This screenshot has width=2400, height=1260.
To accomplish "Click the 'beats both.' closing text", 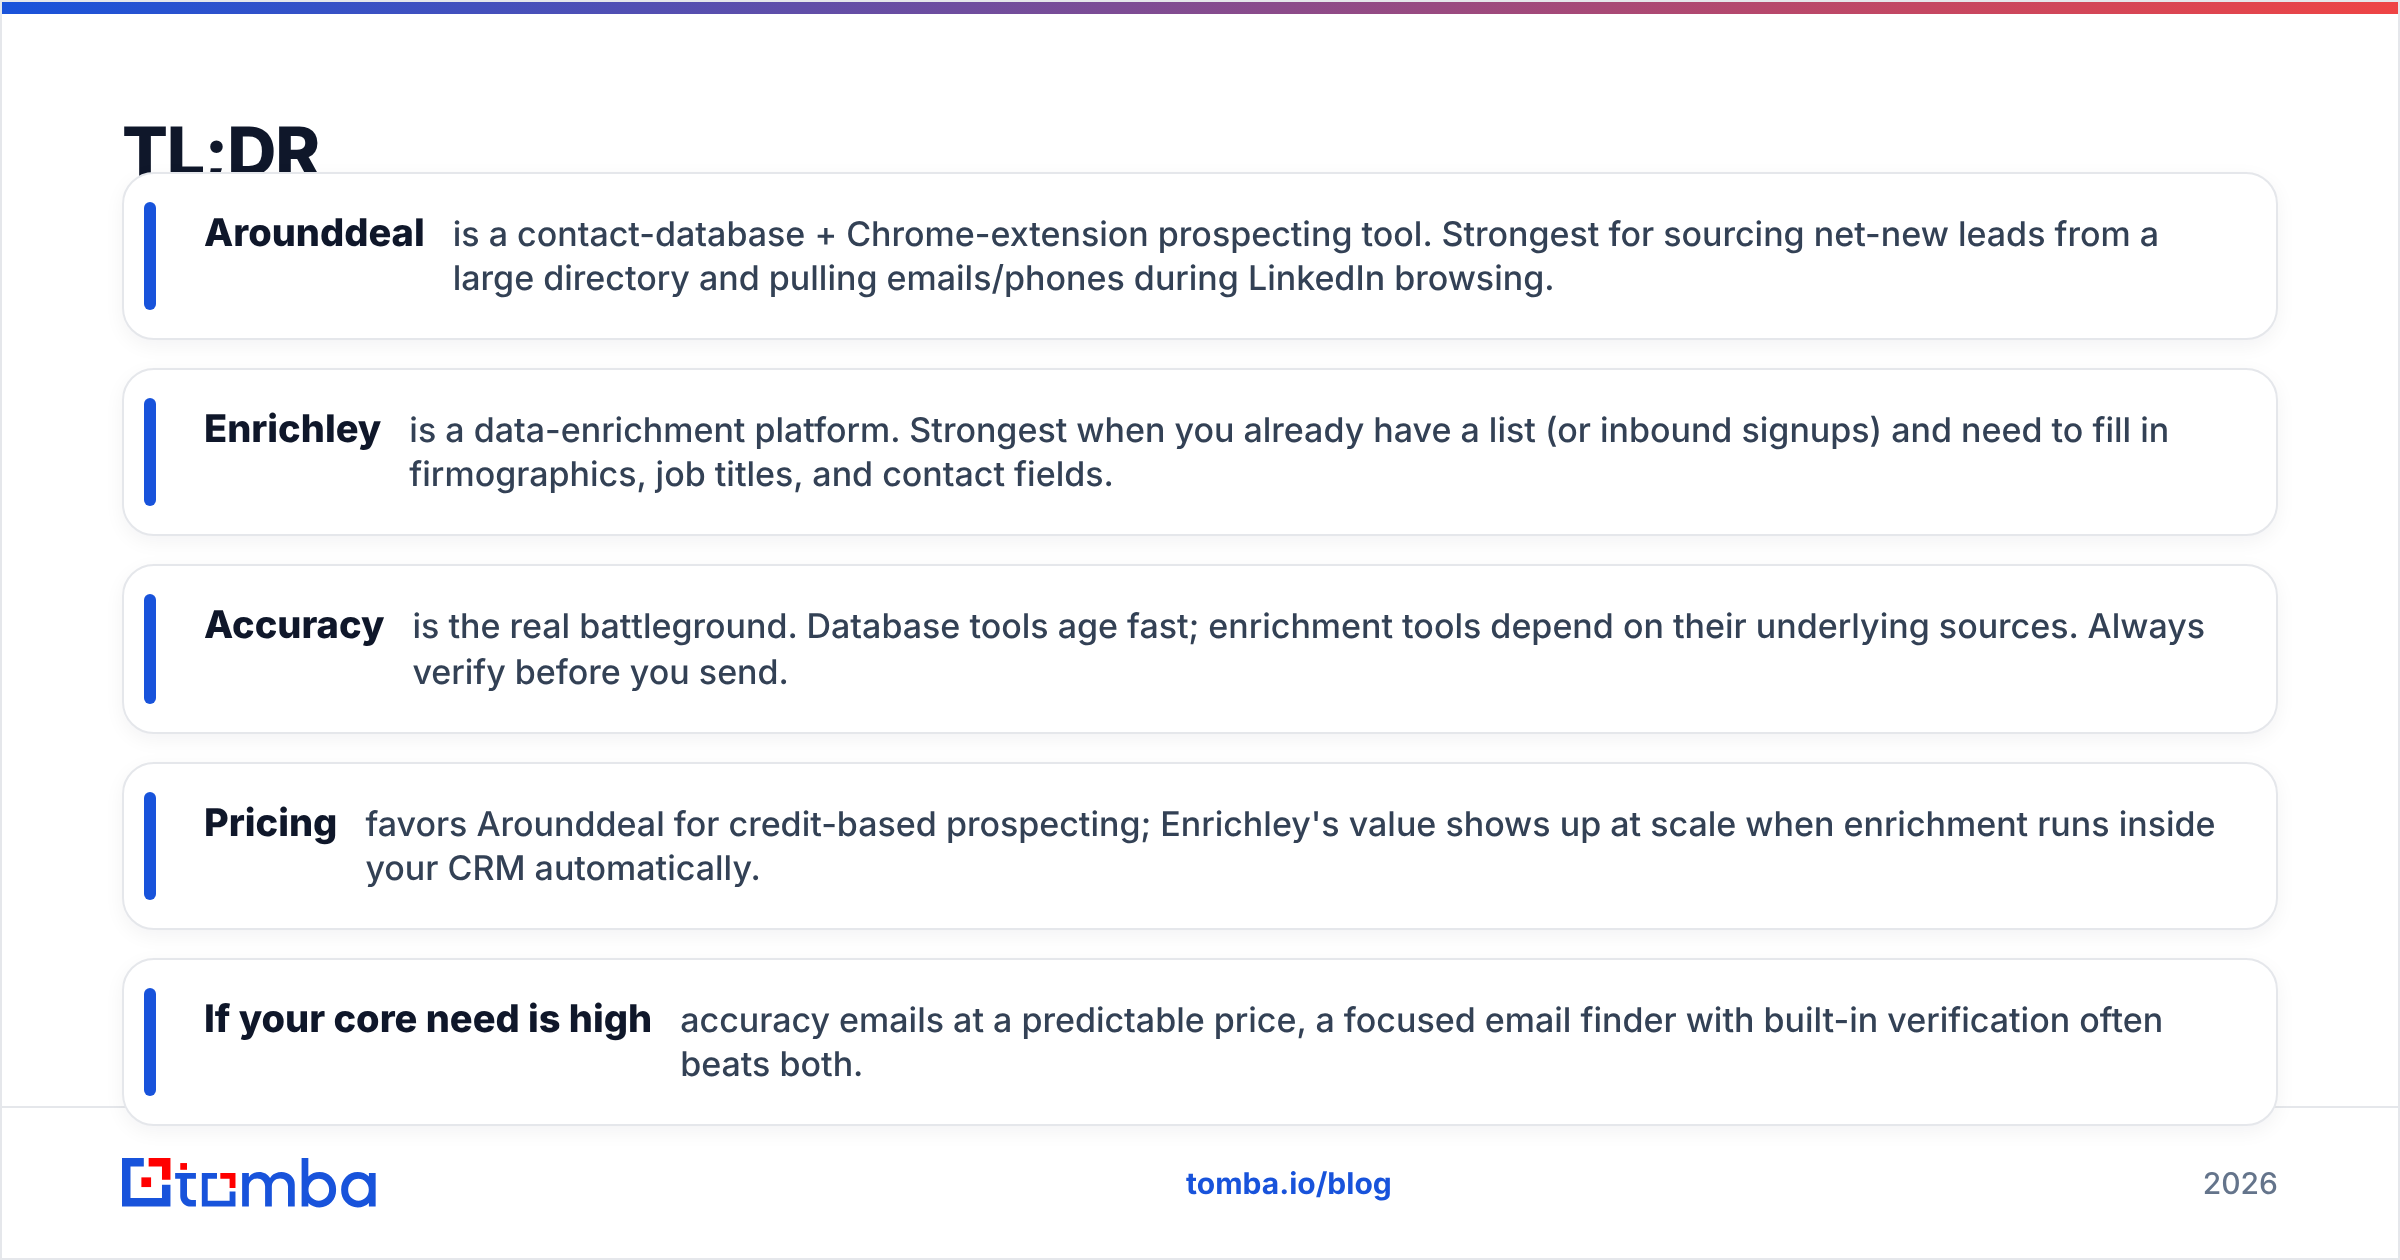I will [771, 1064].
